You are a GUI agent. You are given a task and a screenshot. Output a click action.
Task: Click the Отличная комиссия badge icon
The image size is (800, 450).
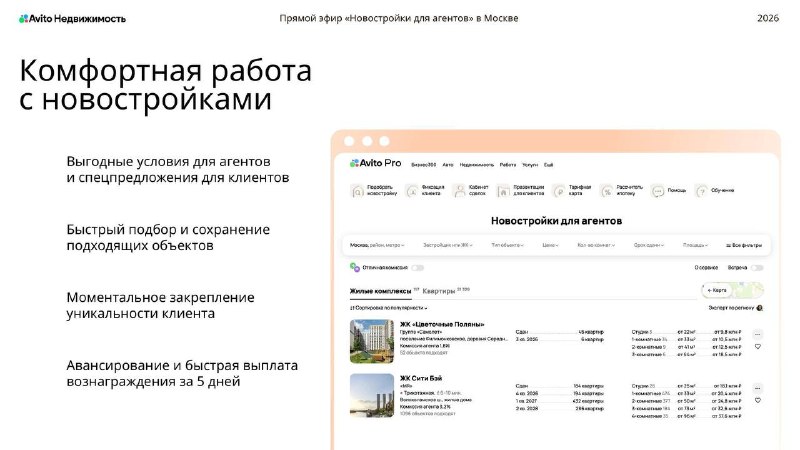tap(355, 267)
